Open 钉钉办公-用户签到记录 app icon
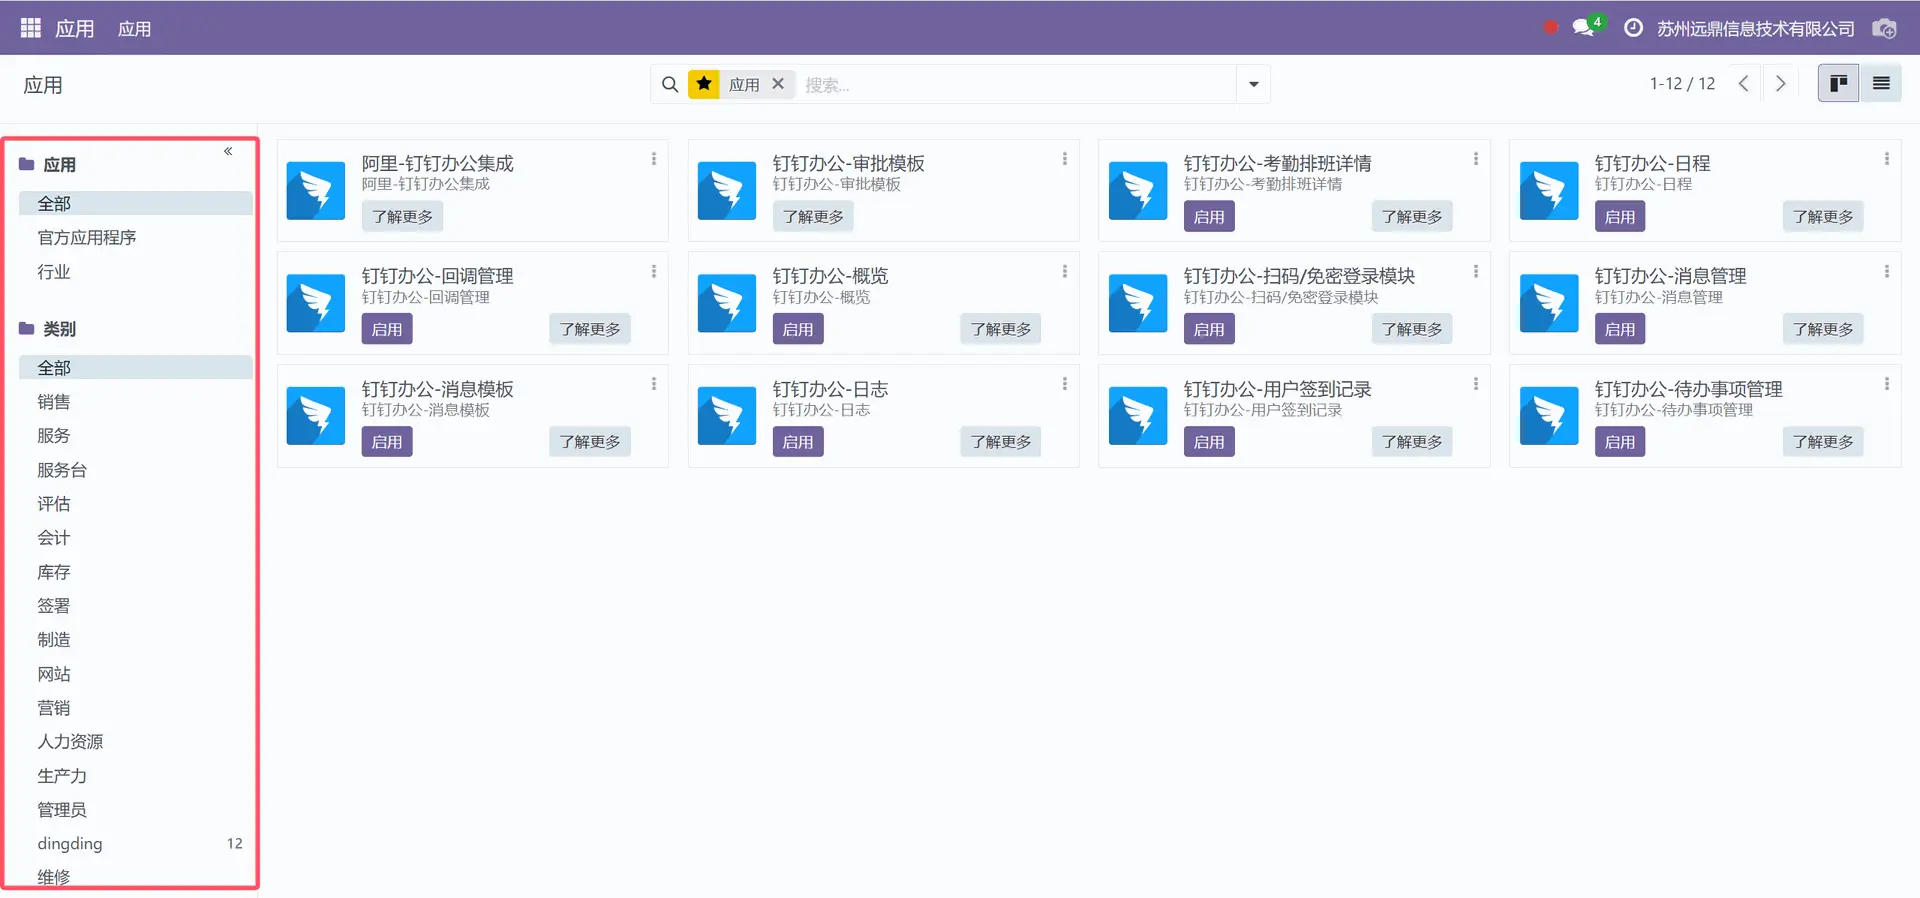1920x898 pixels. 1138,417
